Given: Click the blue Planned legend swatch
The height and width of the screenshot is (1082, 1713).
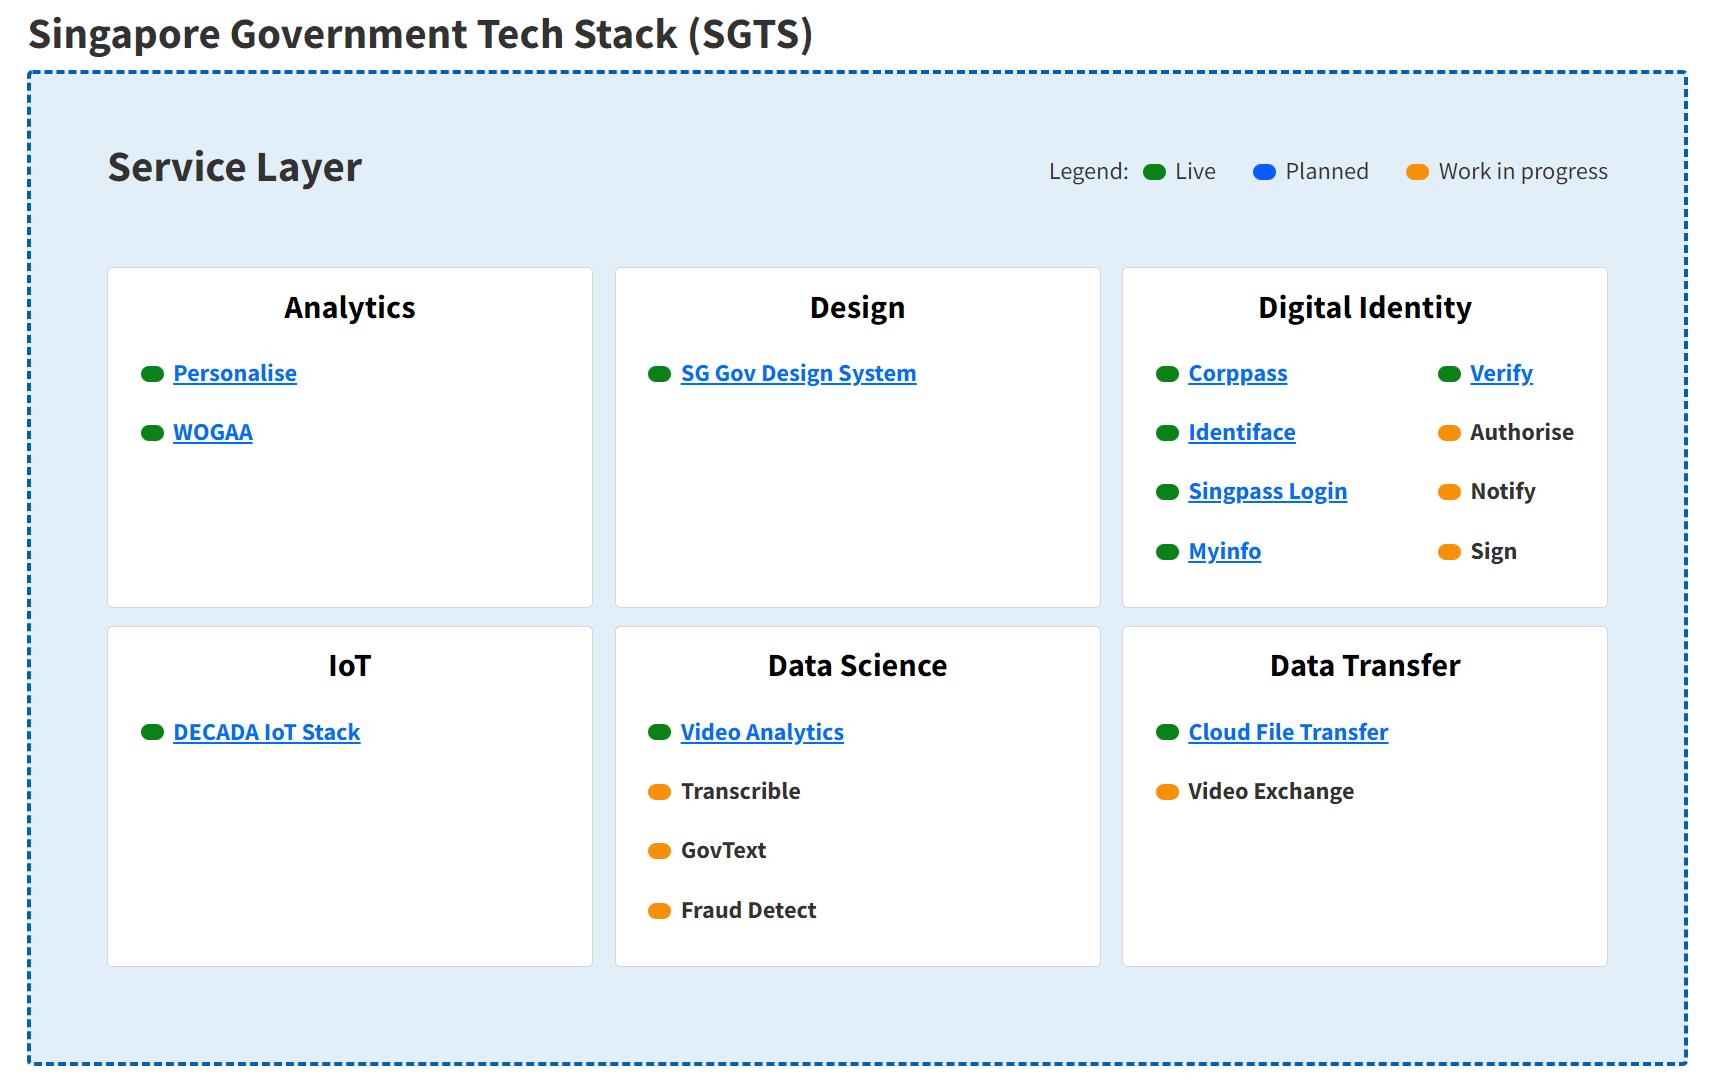Looking at the screenshot, I should (1264, 172).
